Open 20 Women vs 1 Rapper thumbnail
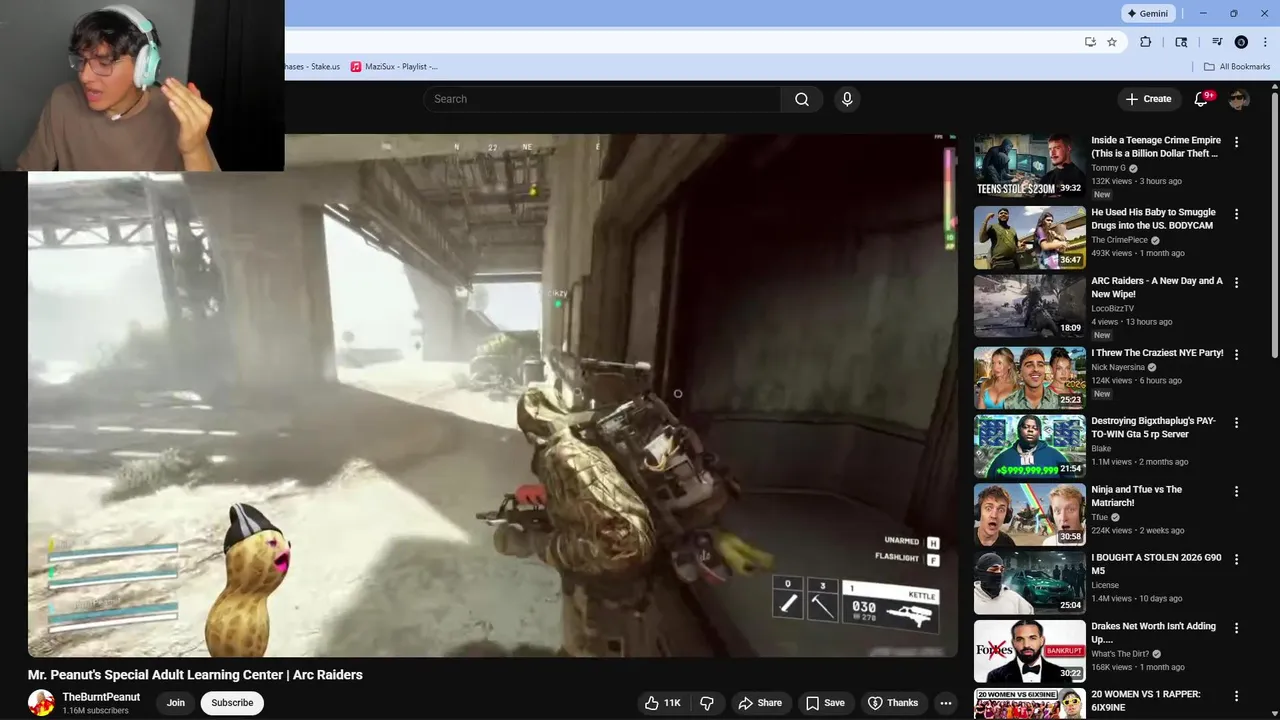This screenshot has width=1280, height=720. tap(1029, 704)
